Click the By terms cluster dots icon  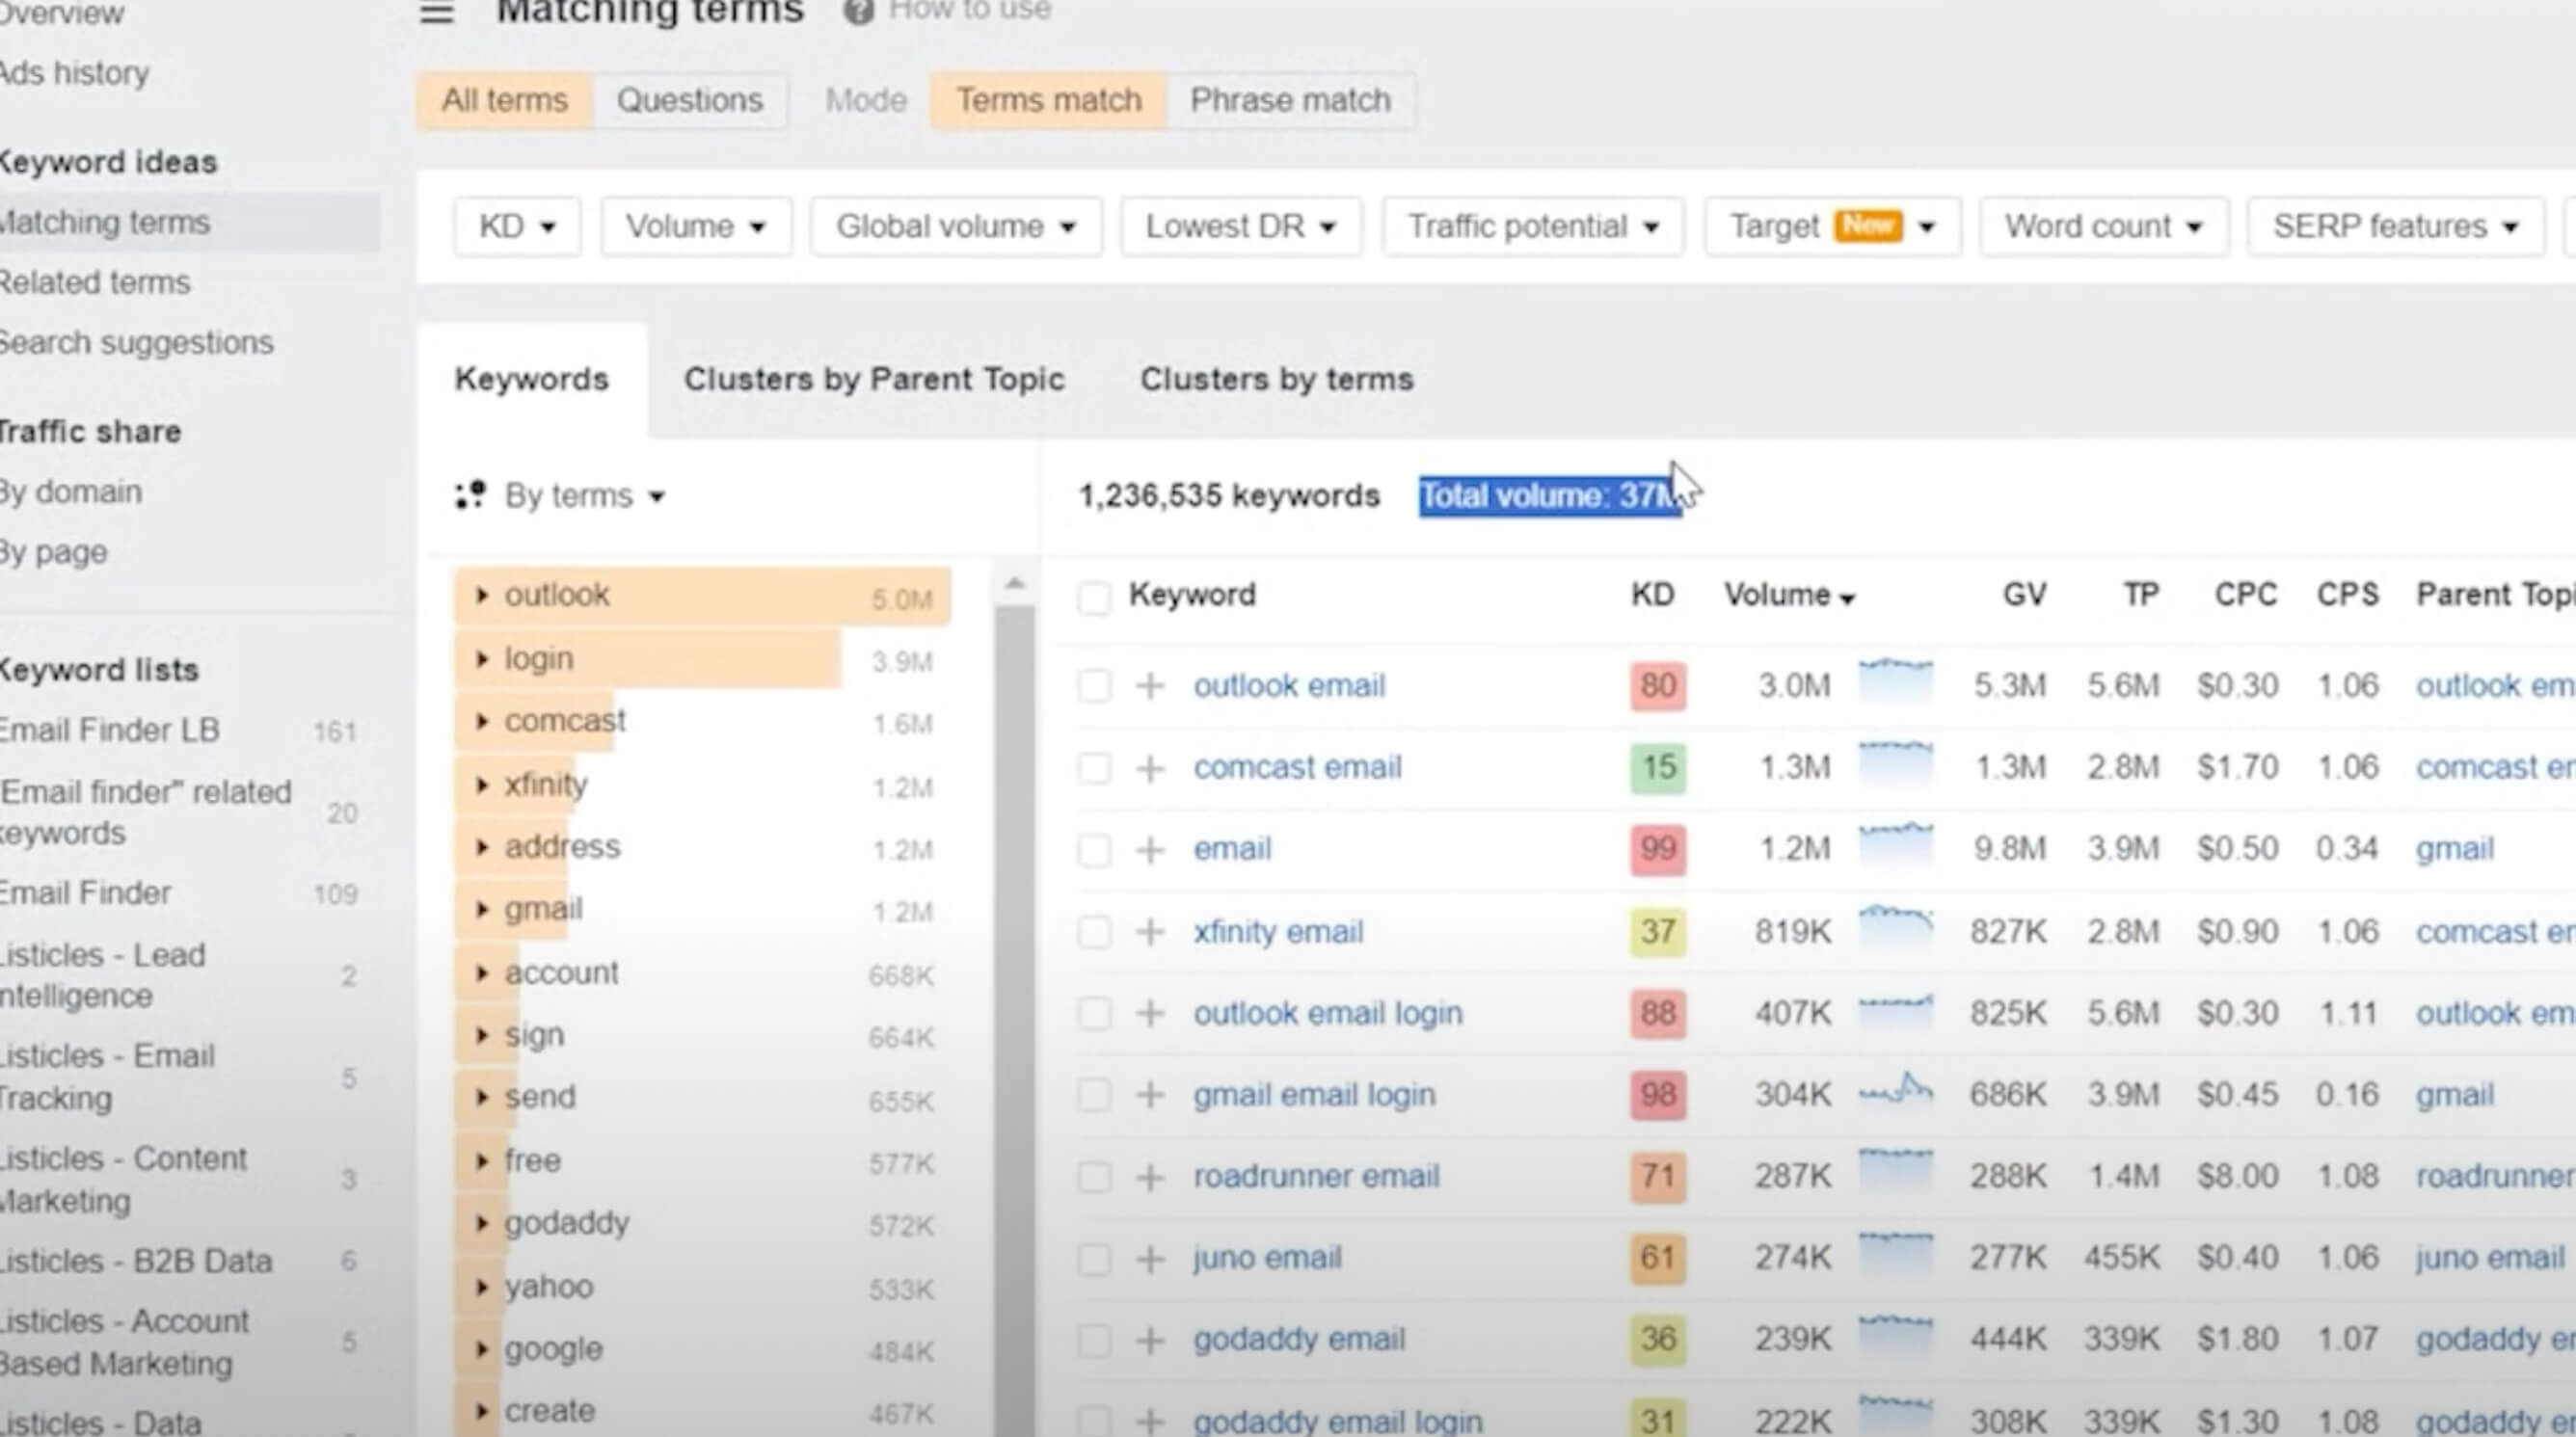[470, 495]
